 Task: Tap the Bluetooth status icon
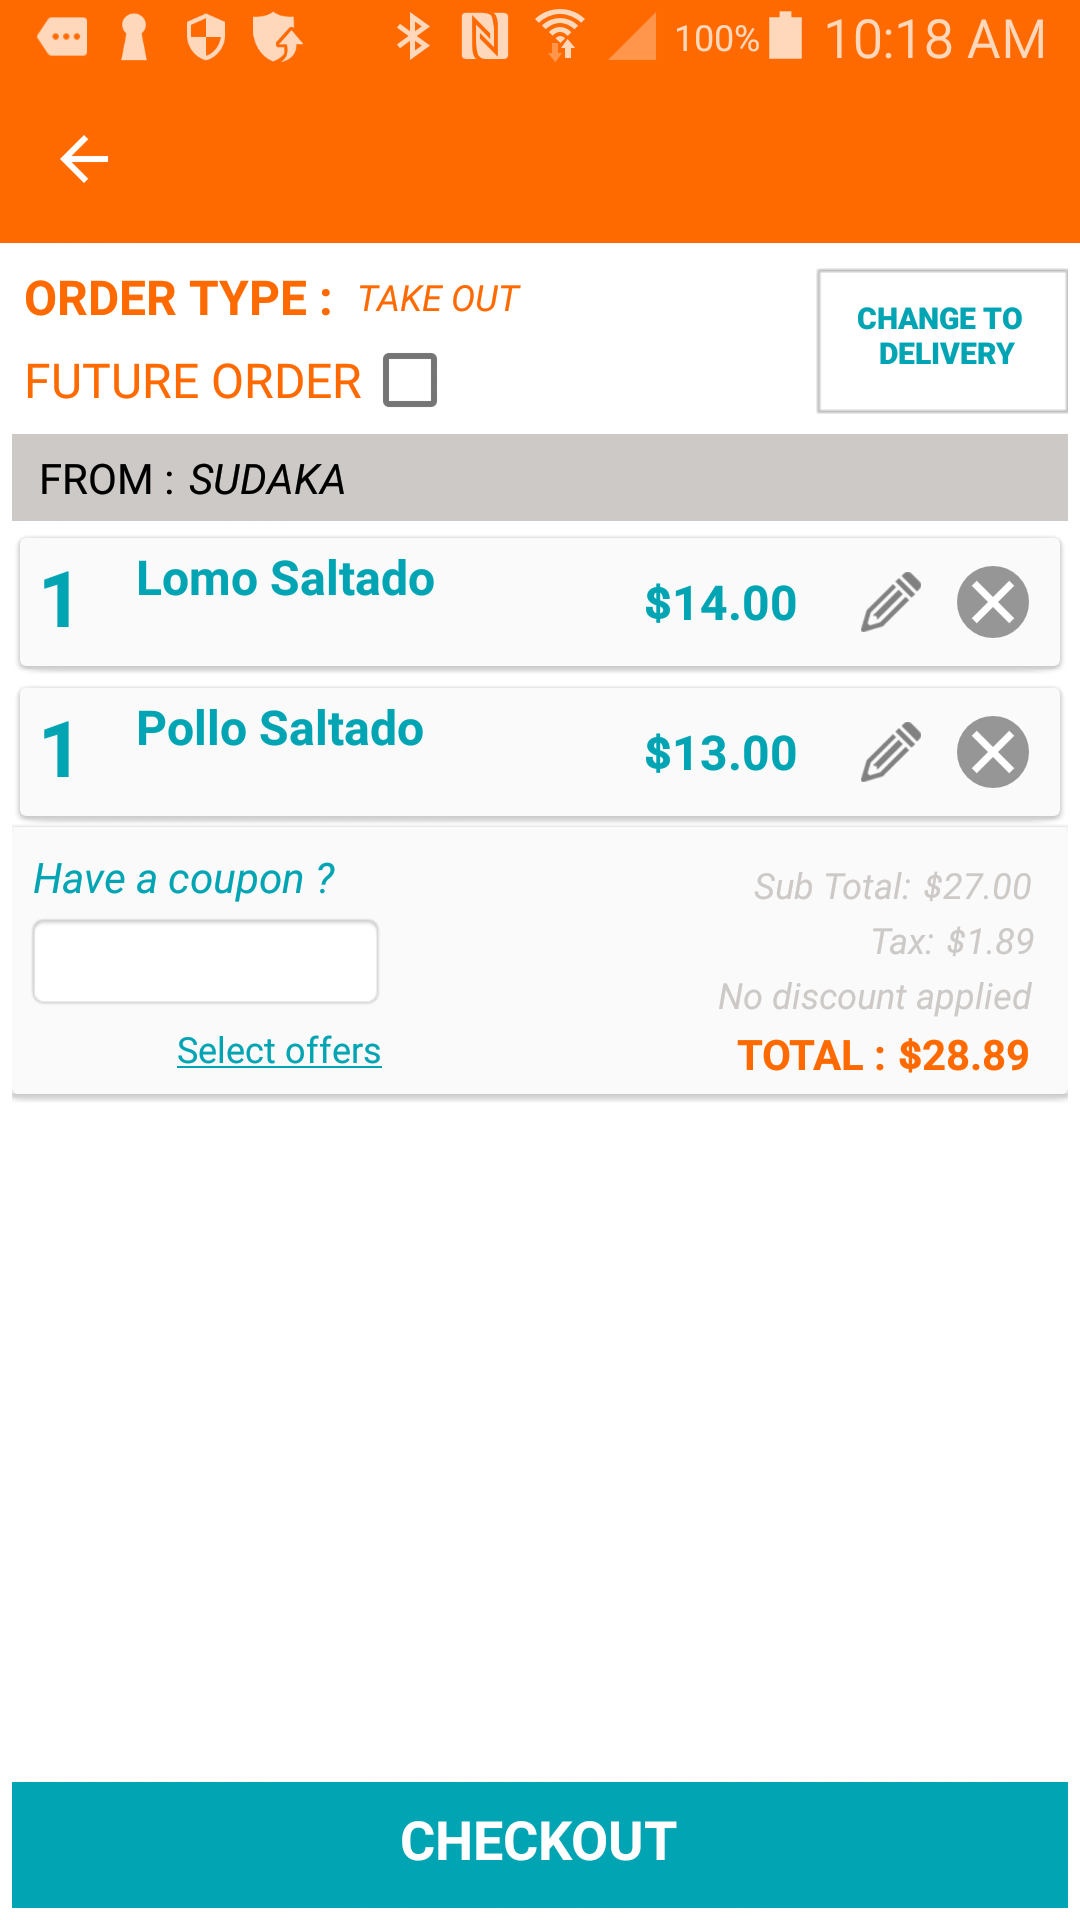click(x=412, y=38)
